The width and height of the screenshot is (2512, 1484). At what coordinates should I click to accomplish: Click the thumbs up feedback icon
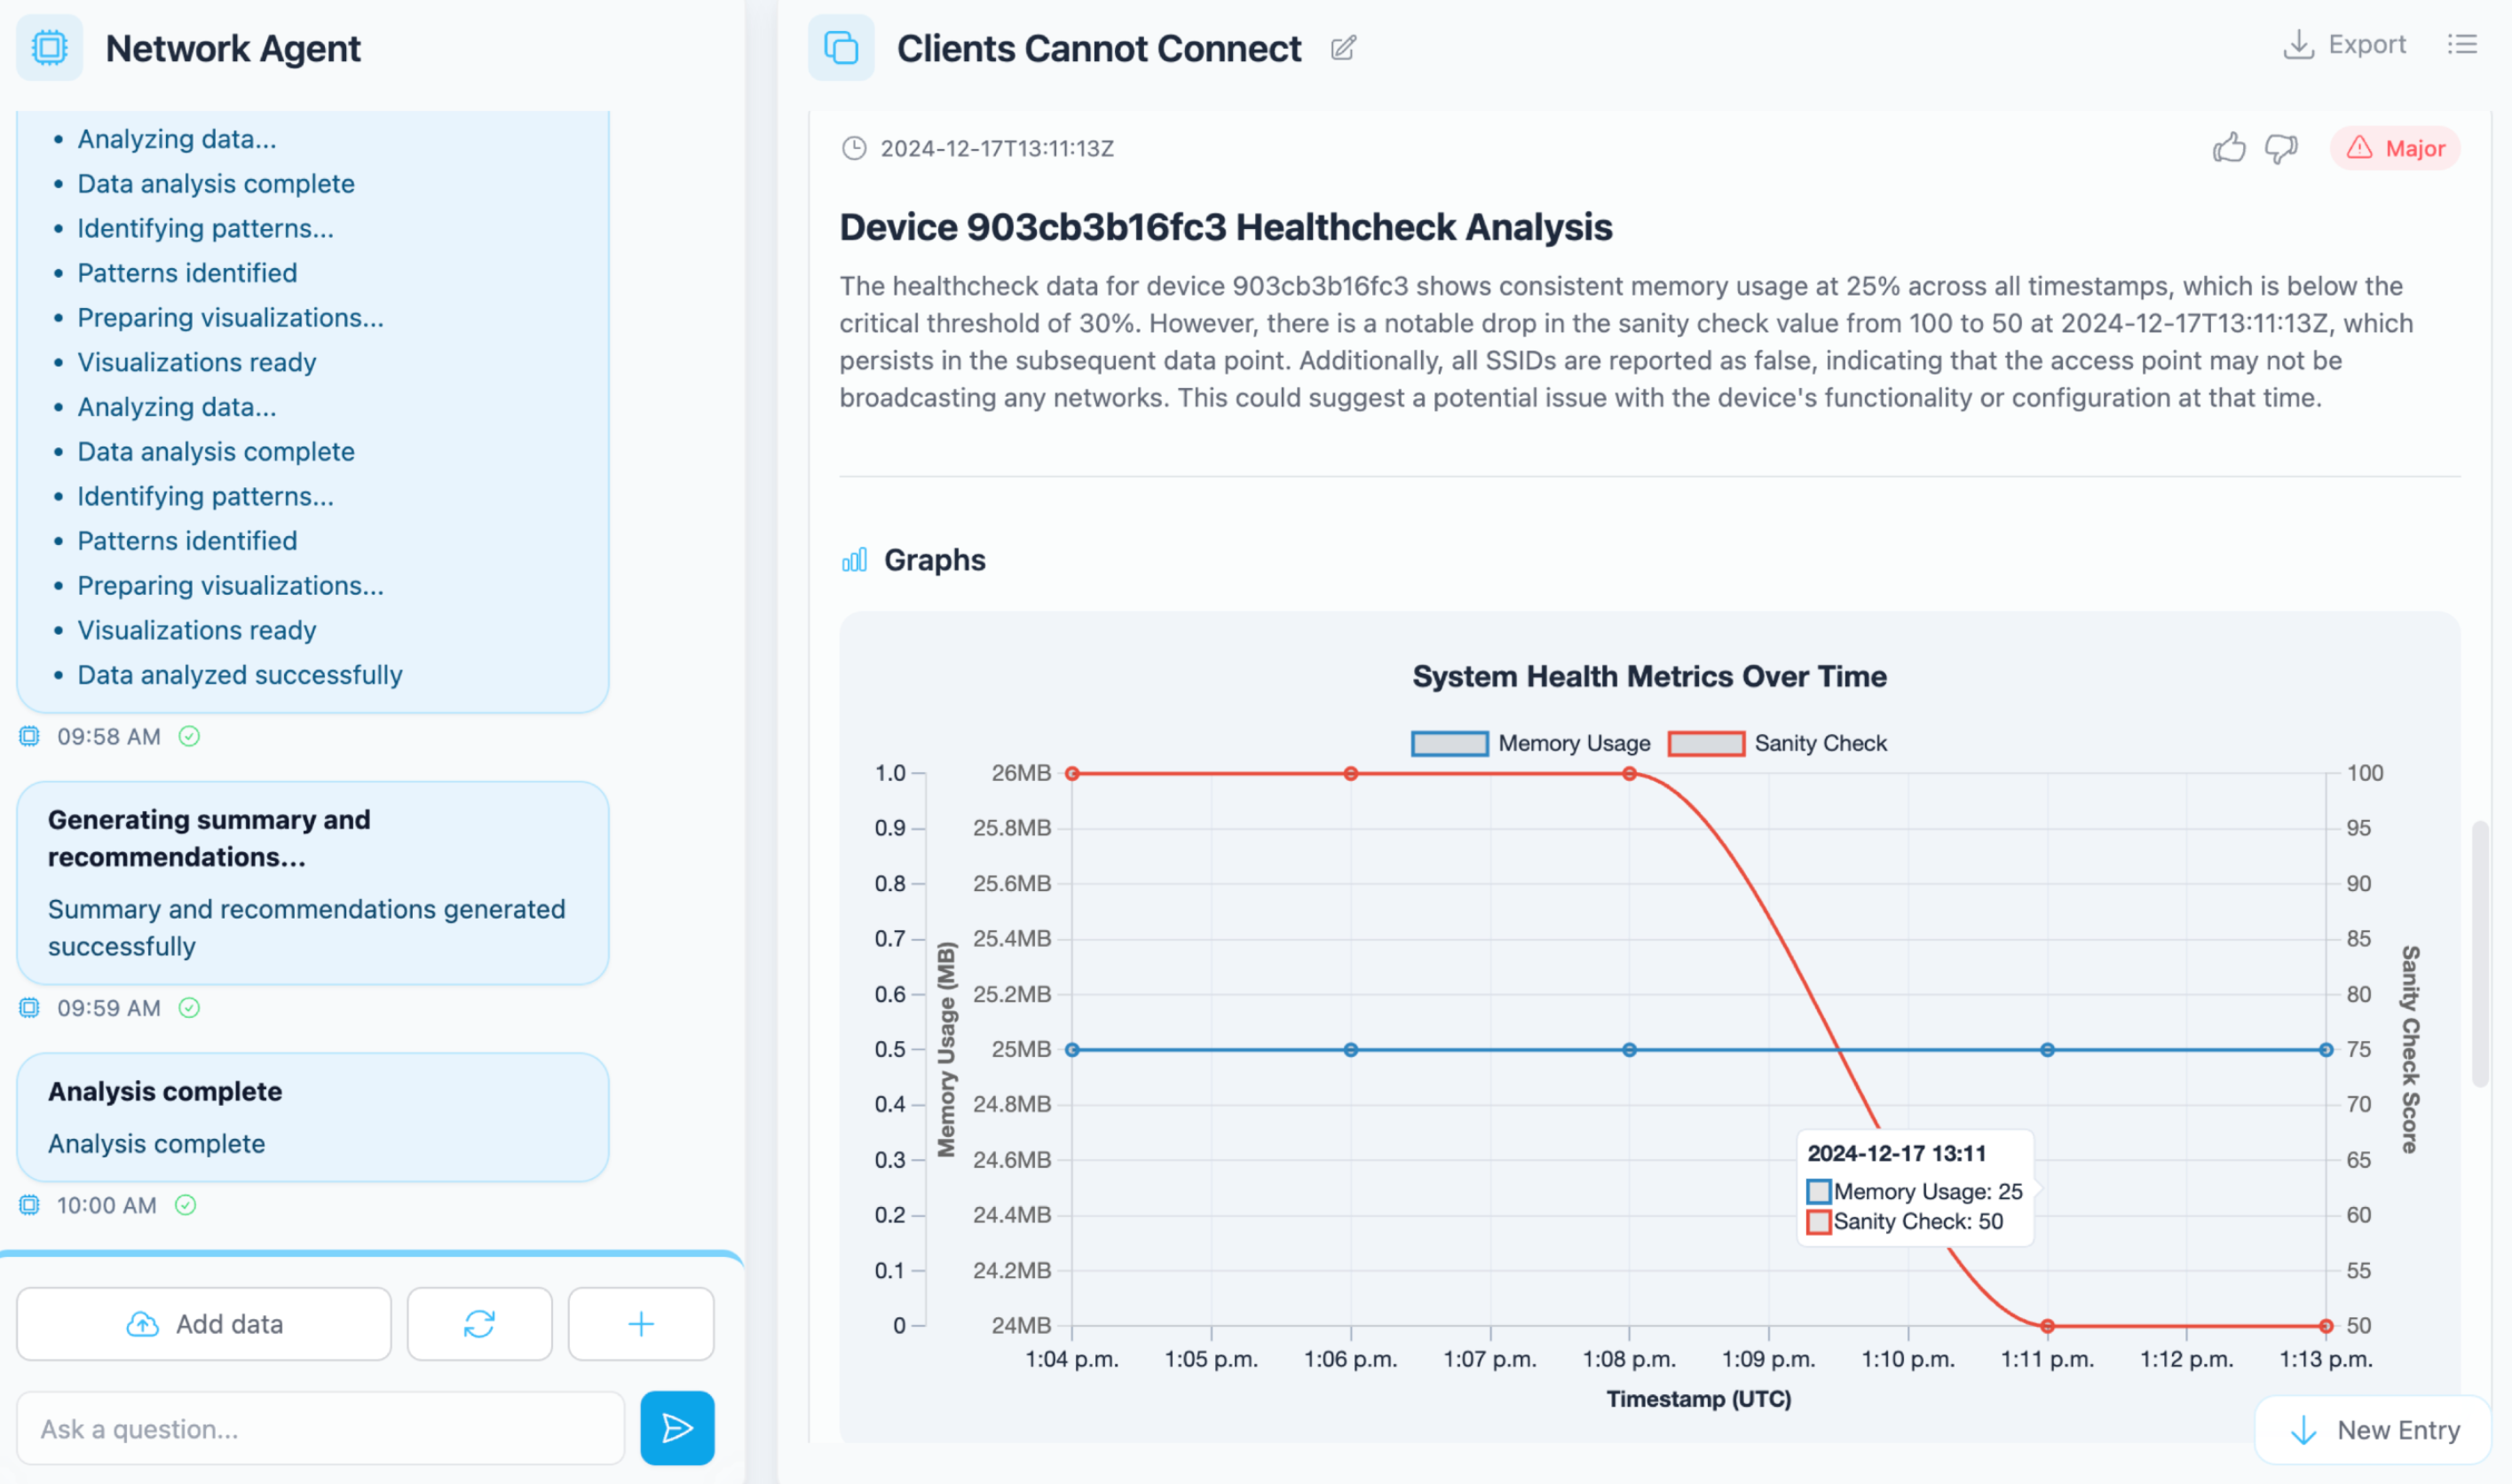[2228, 148]
